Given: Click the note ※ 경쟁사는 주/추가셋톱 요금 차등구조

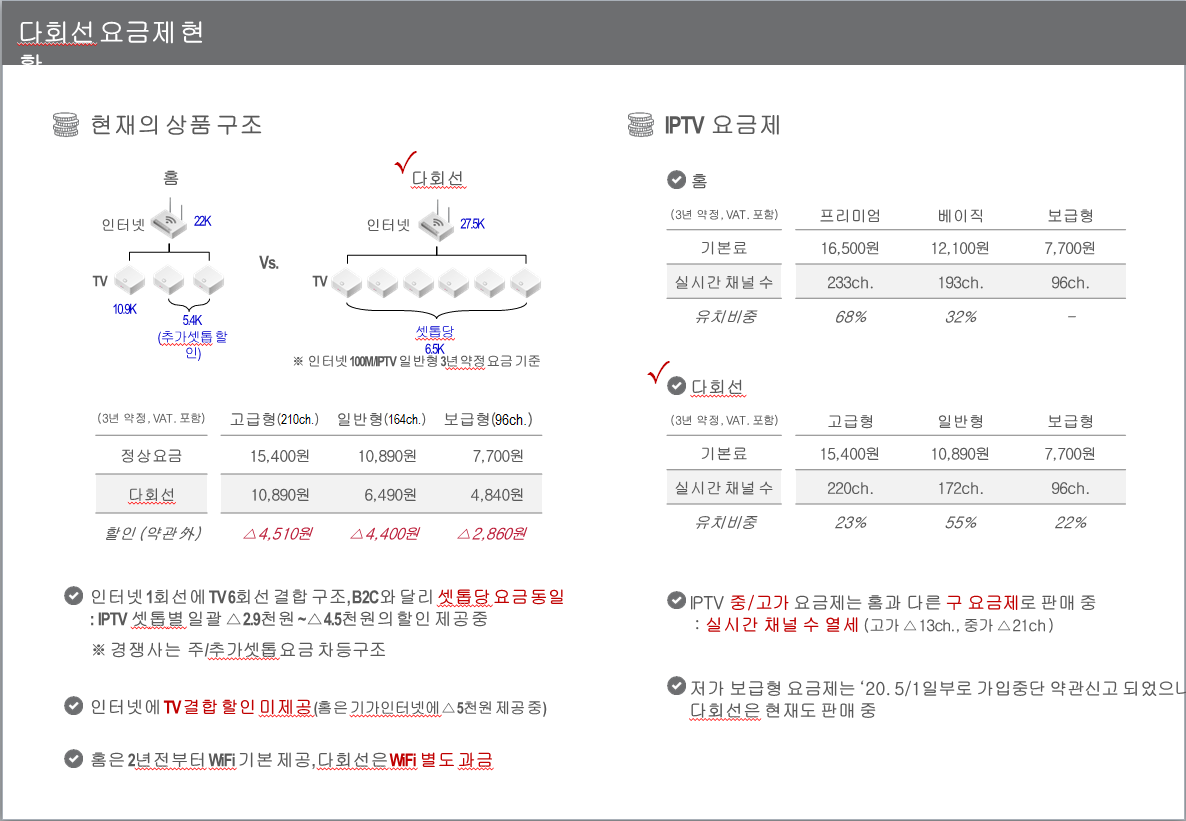Looking at the screenshot, I should [238, 649].
